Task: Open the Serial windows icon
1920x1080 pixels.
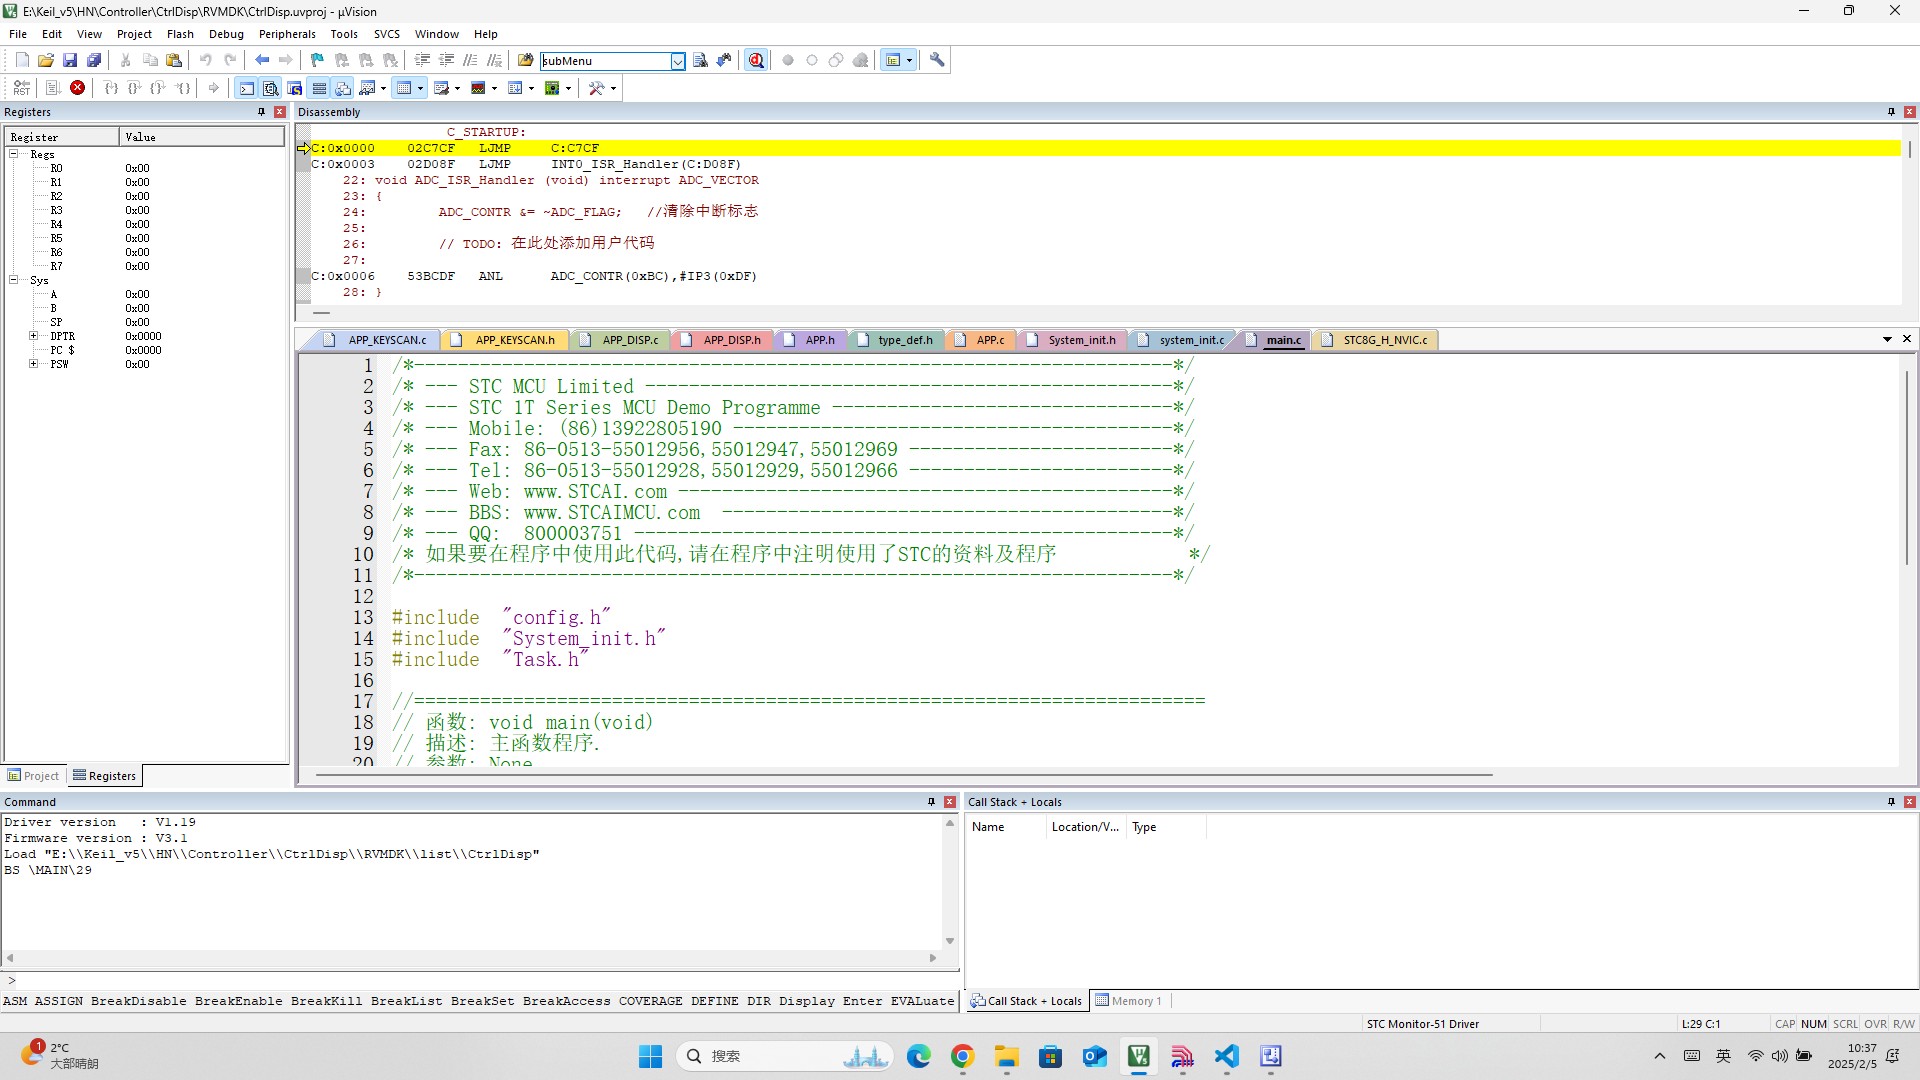Action: pyautogui.click(x=441, y=88)
